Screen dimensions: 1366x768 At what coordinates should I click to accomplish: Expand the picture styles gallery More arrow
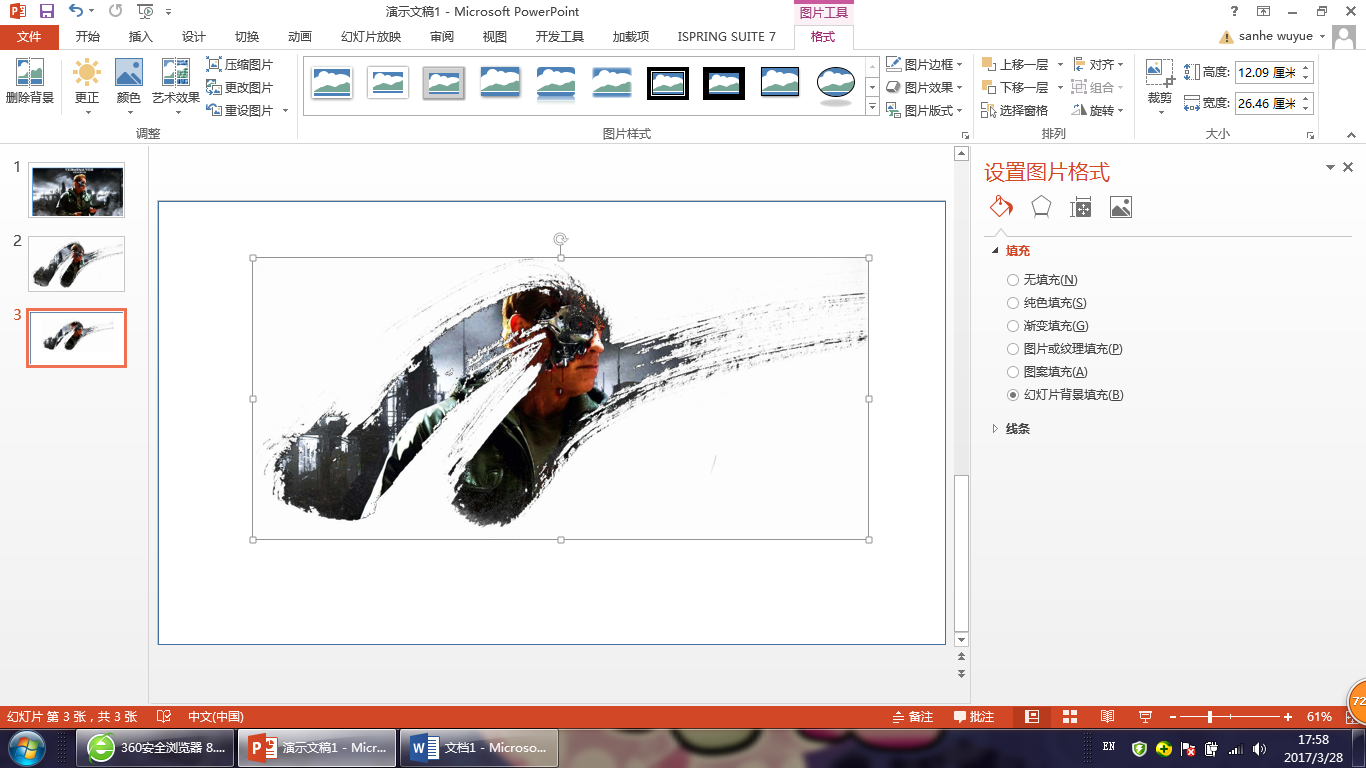[x=872, y=108]
